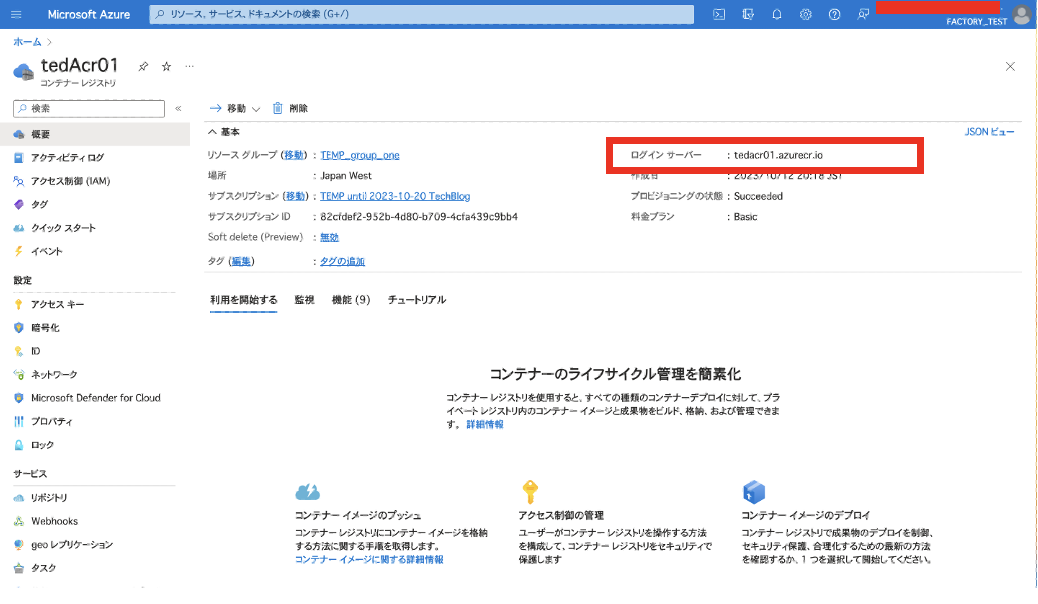
Task: Switch to the 機能 (9) tab
Action: 351,300
